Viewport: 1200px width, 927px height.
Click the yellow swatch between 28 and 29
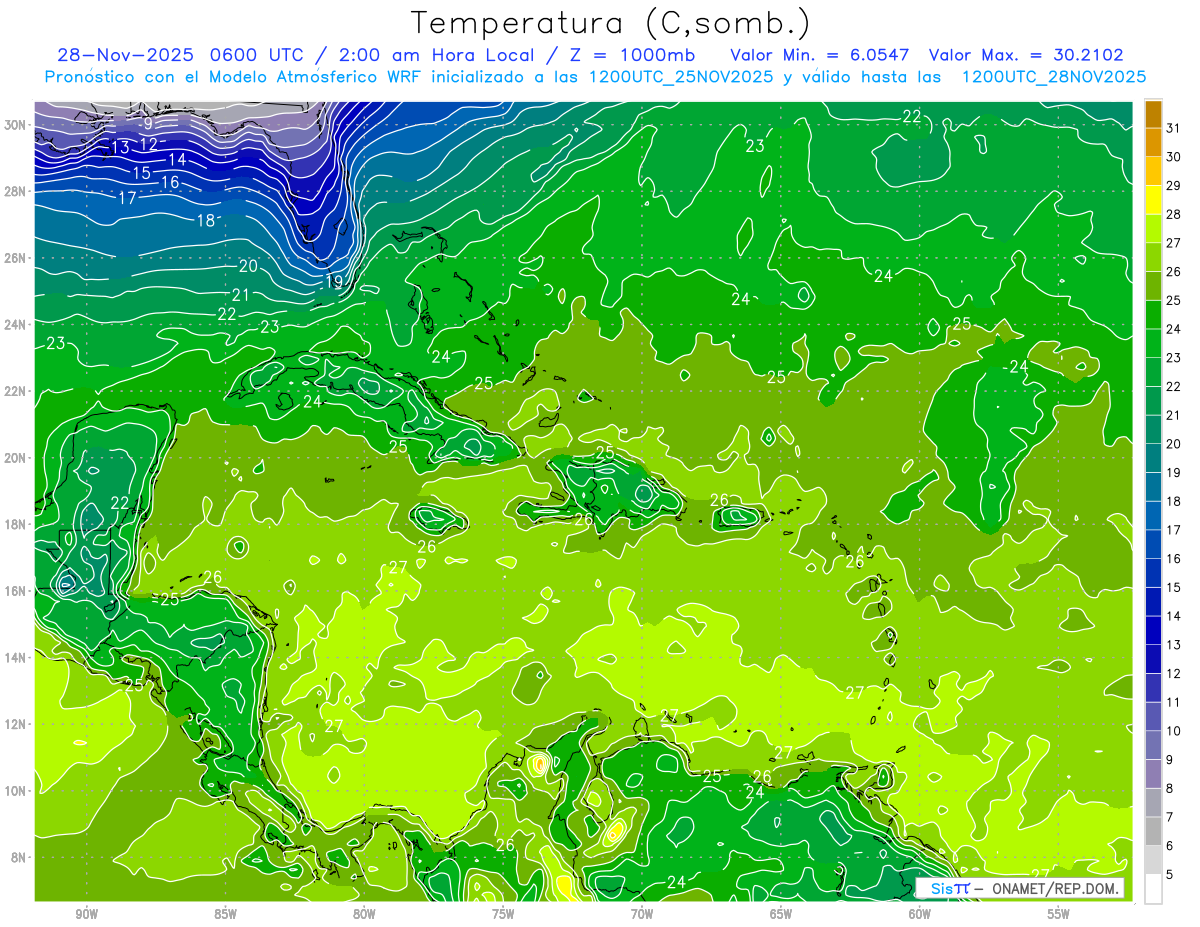(x=1153, y=200)
